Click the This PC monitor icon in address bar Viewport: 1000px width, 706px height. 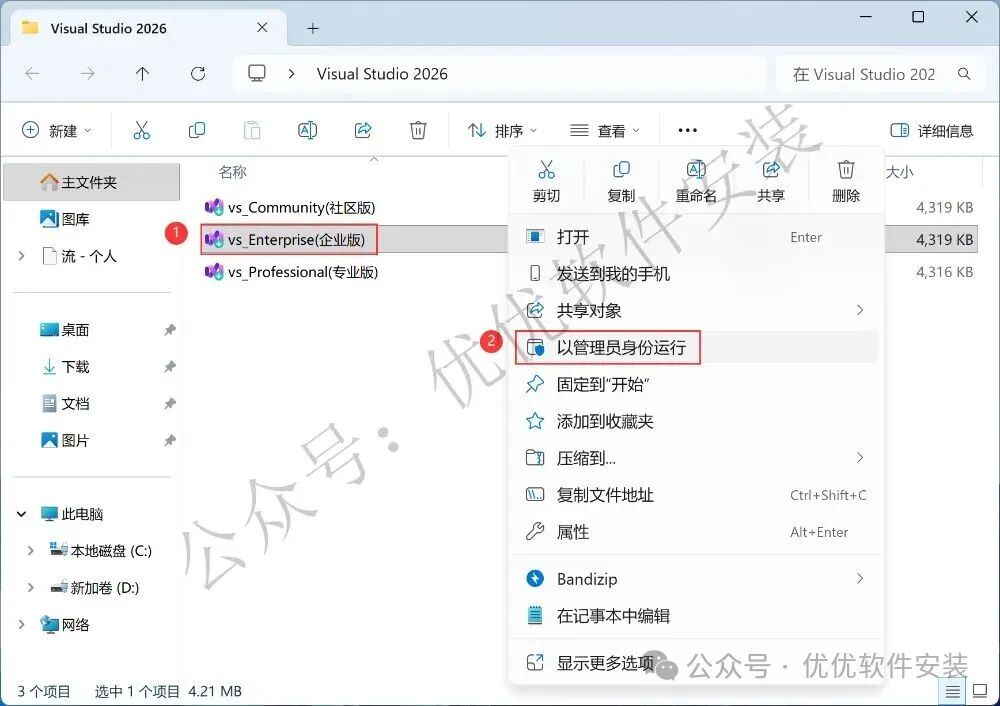tap(257, 74)
